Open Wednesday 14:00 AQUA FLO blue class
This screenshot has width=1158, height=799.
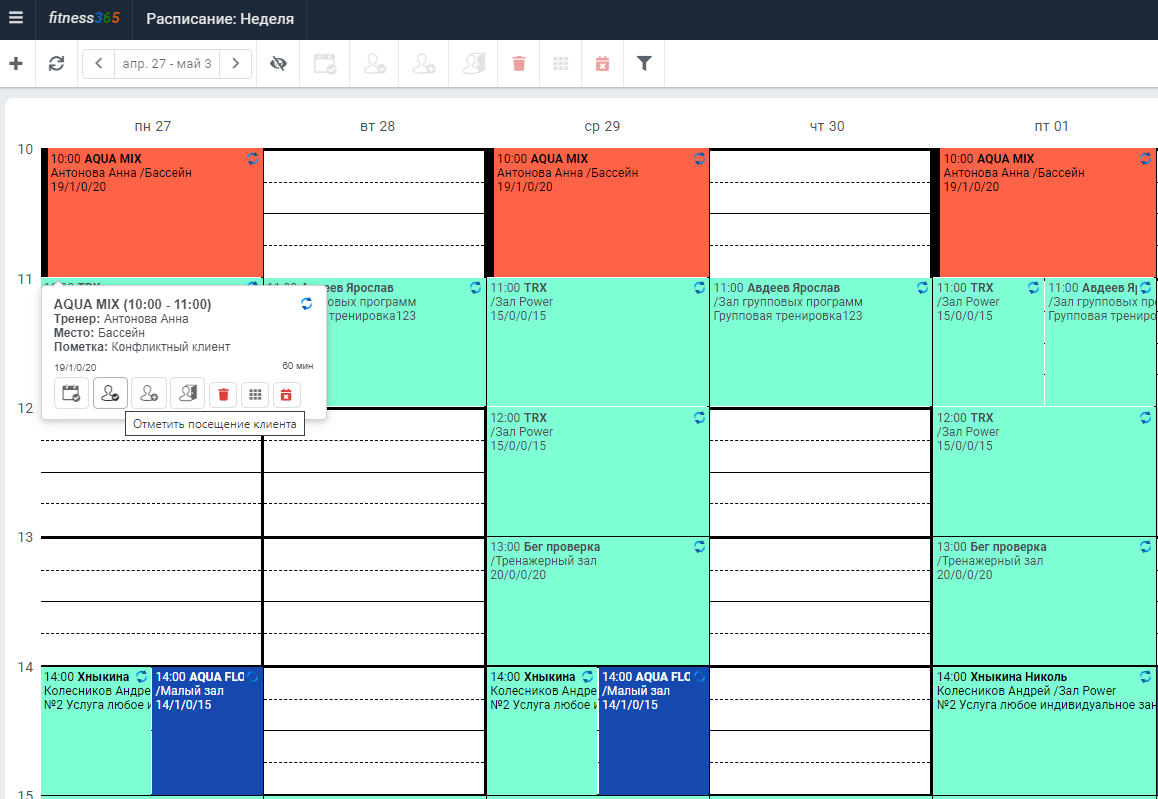click(x=654, y=731)
